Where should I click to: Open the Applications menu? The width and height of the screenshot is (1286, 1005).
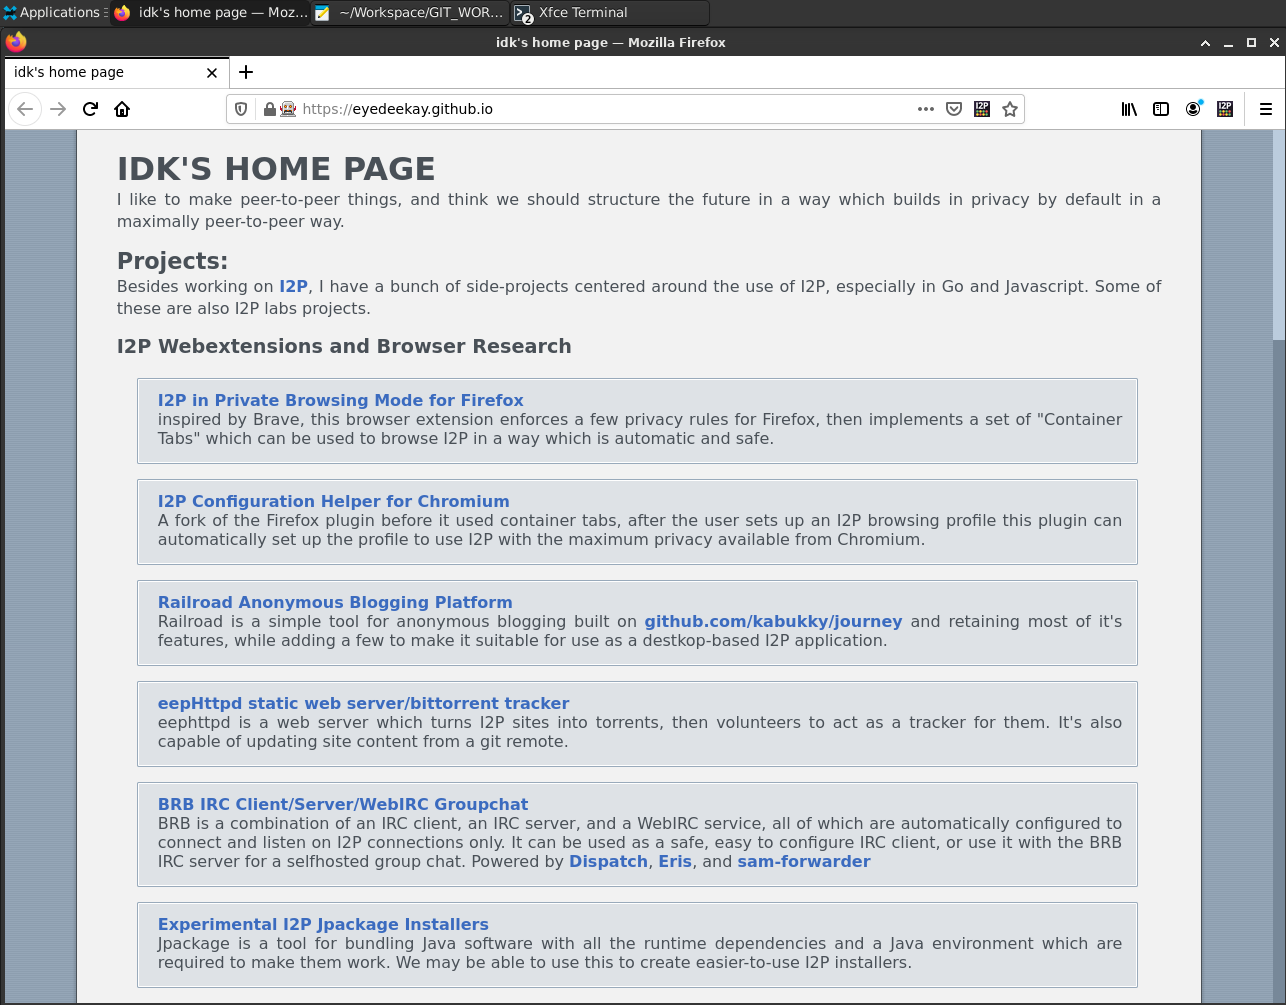tap(52, 13)
